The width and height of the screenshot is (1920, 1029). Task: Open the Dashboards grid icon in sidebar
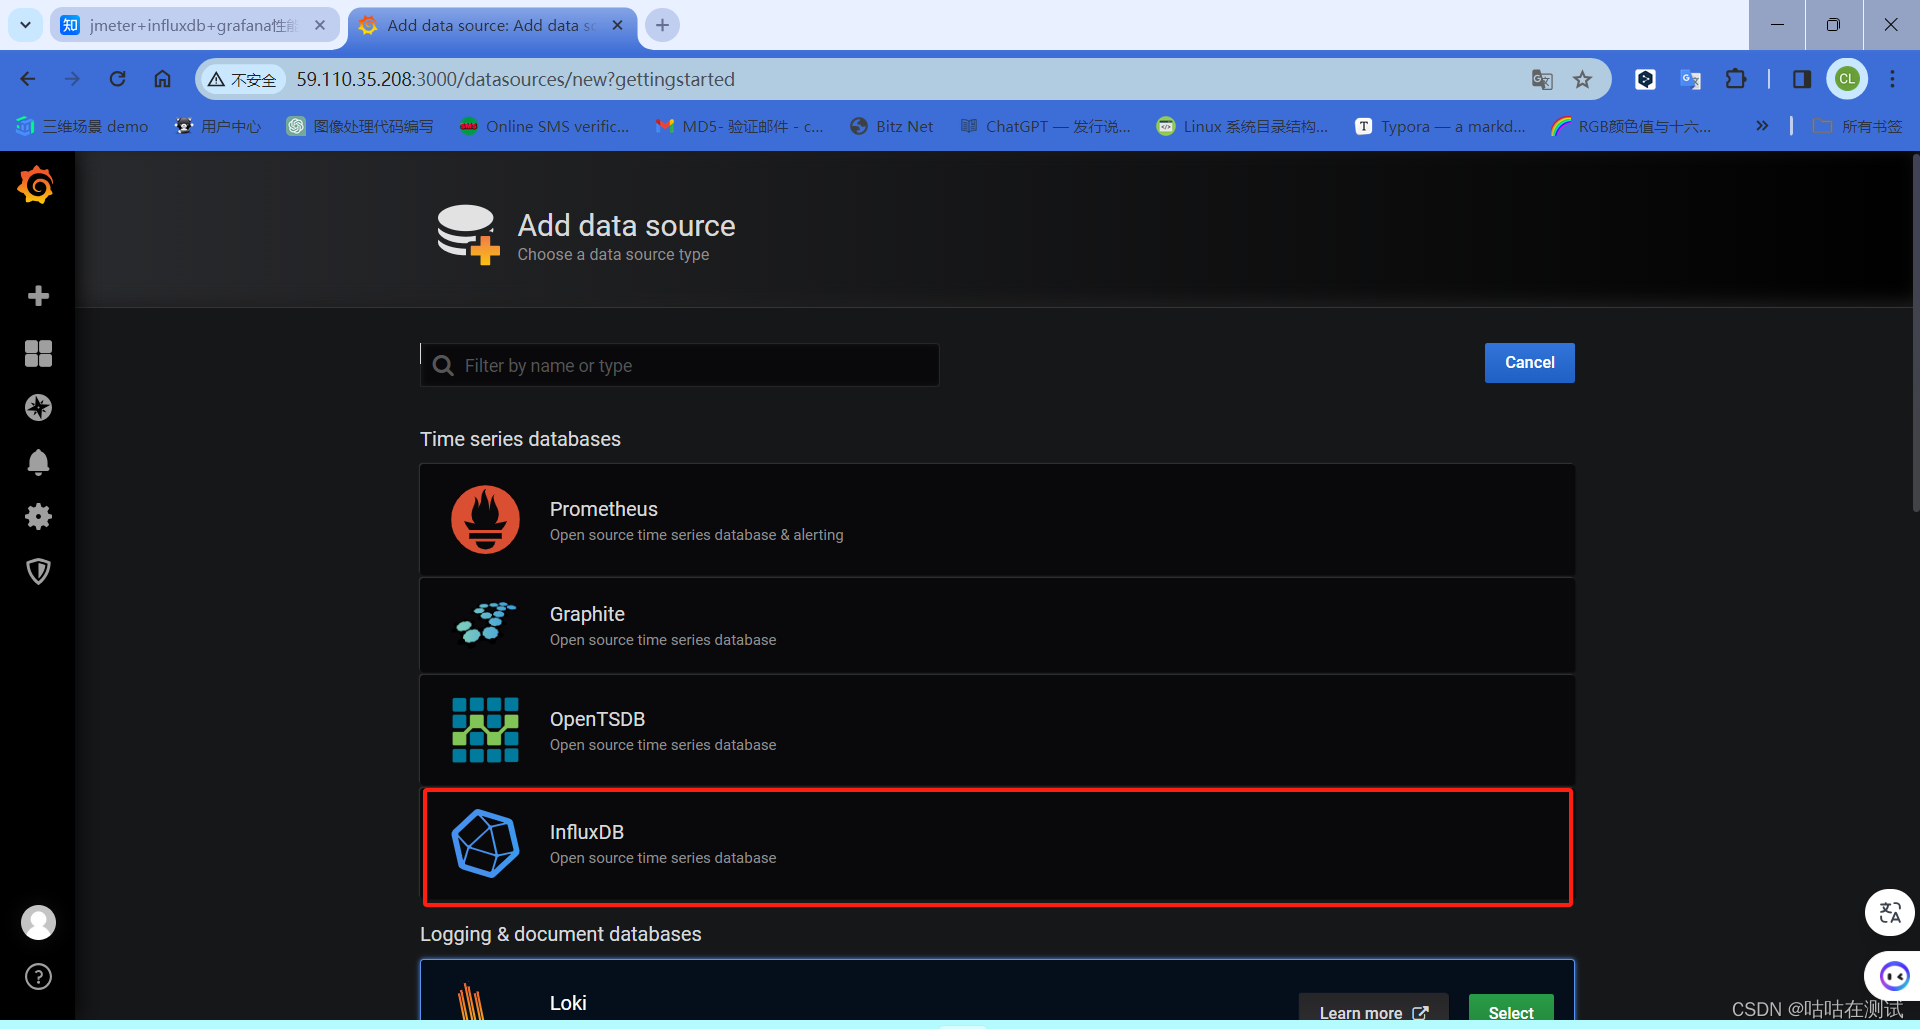[38, 353]
